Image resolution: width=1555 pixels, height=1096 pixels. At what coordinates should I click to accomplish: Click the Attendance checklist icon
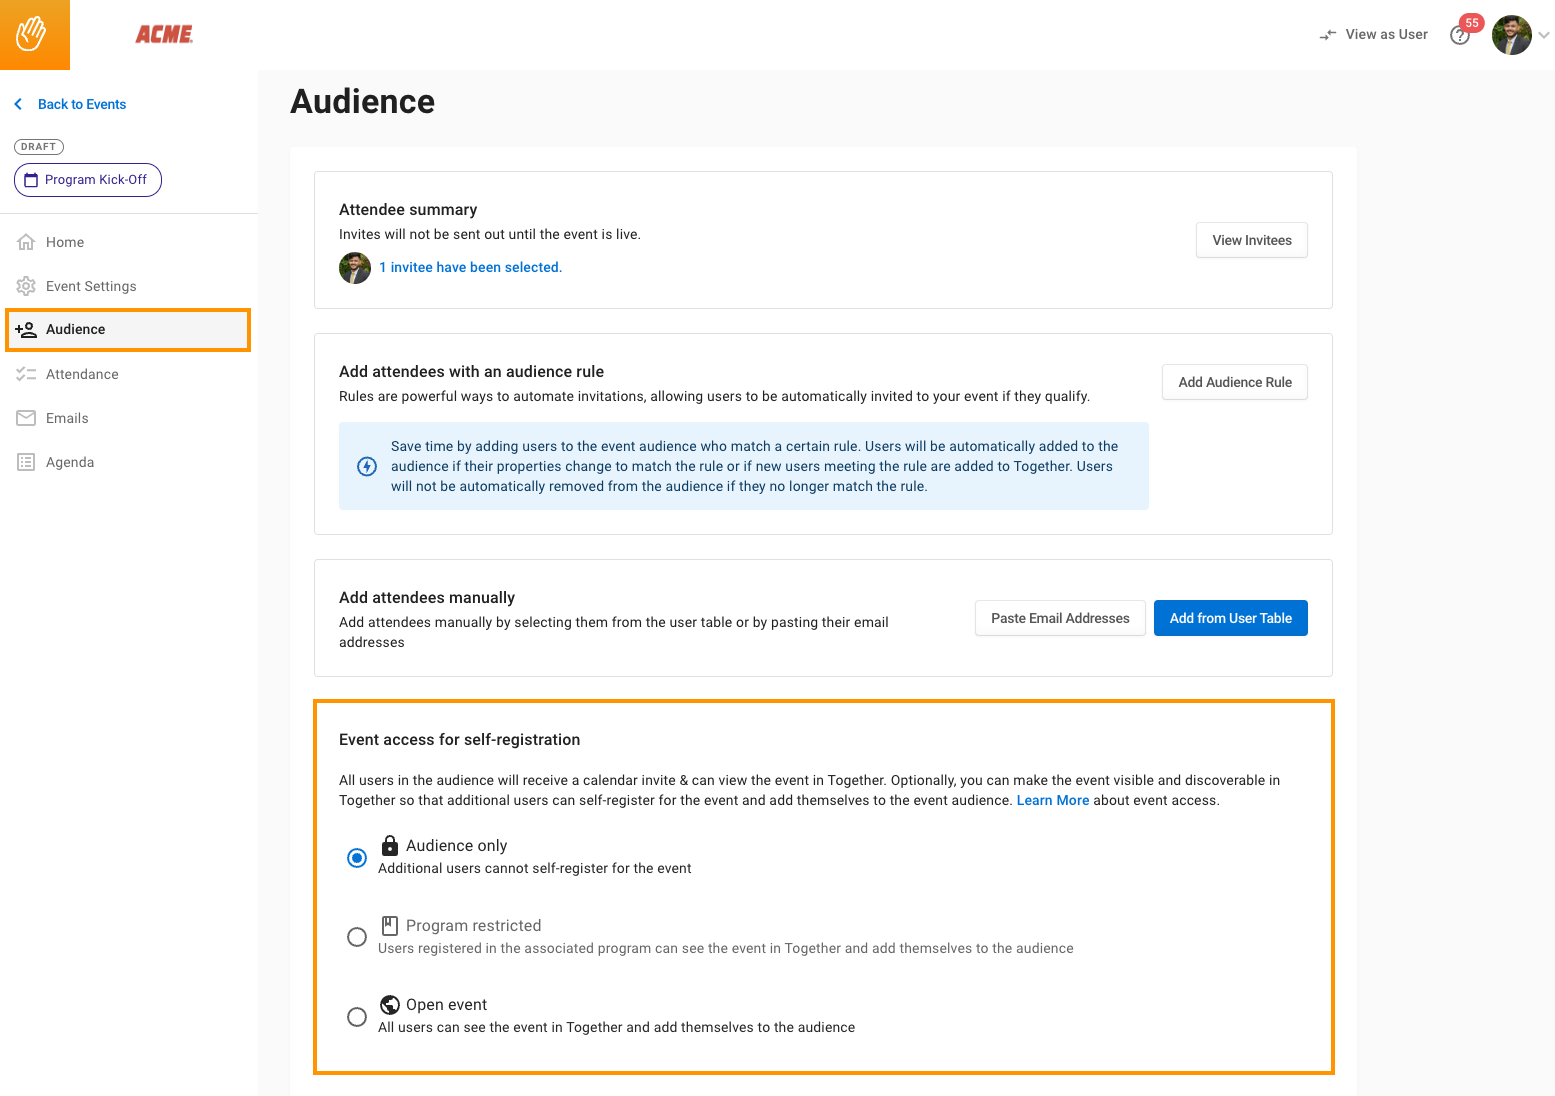click(x=26, y=374)
